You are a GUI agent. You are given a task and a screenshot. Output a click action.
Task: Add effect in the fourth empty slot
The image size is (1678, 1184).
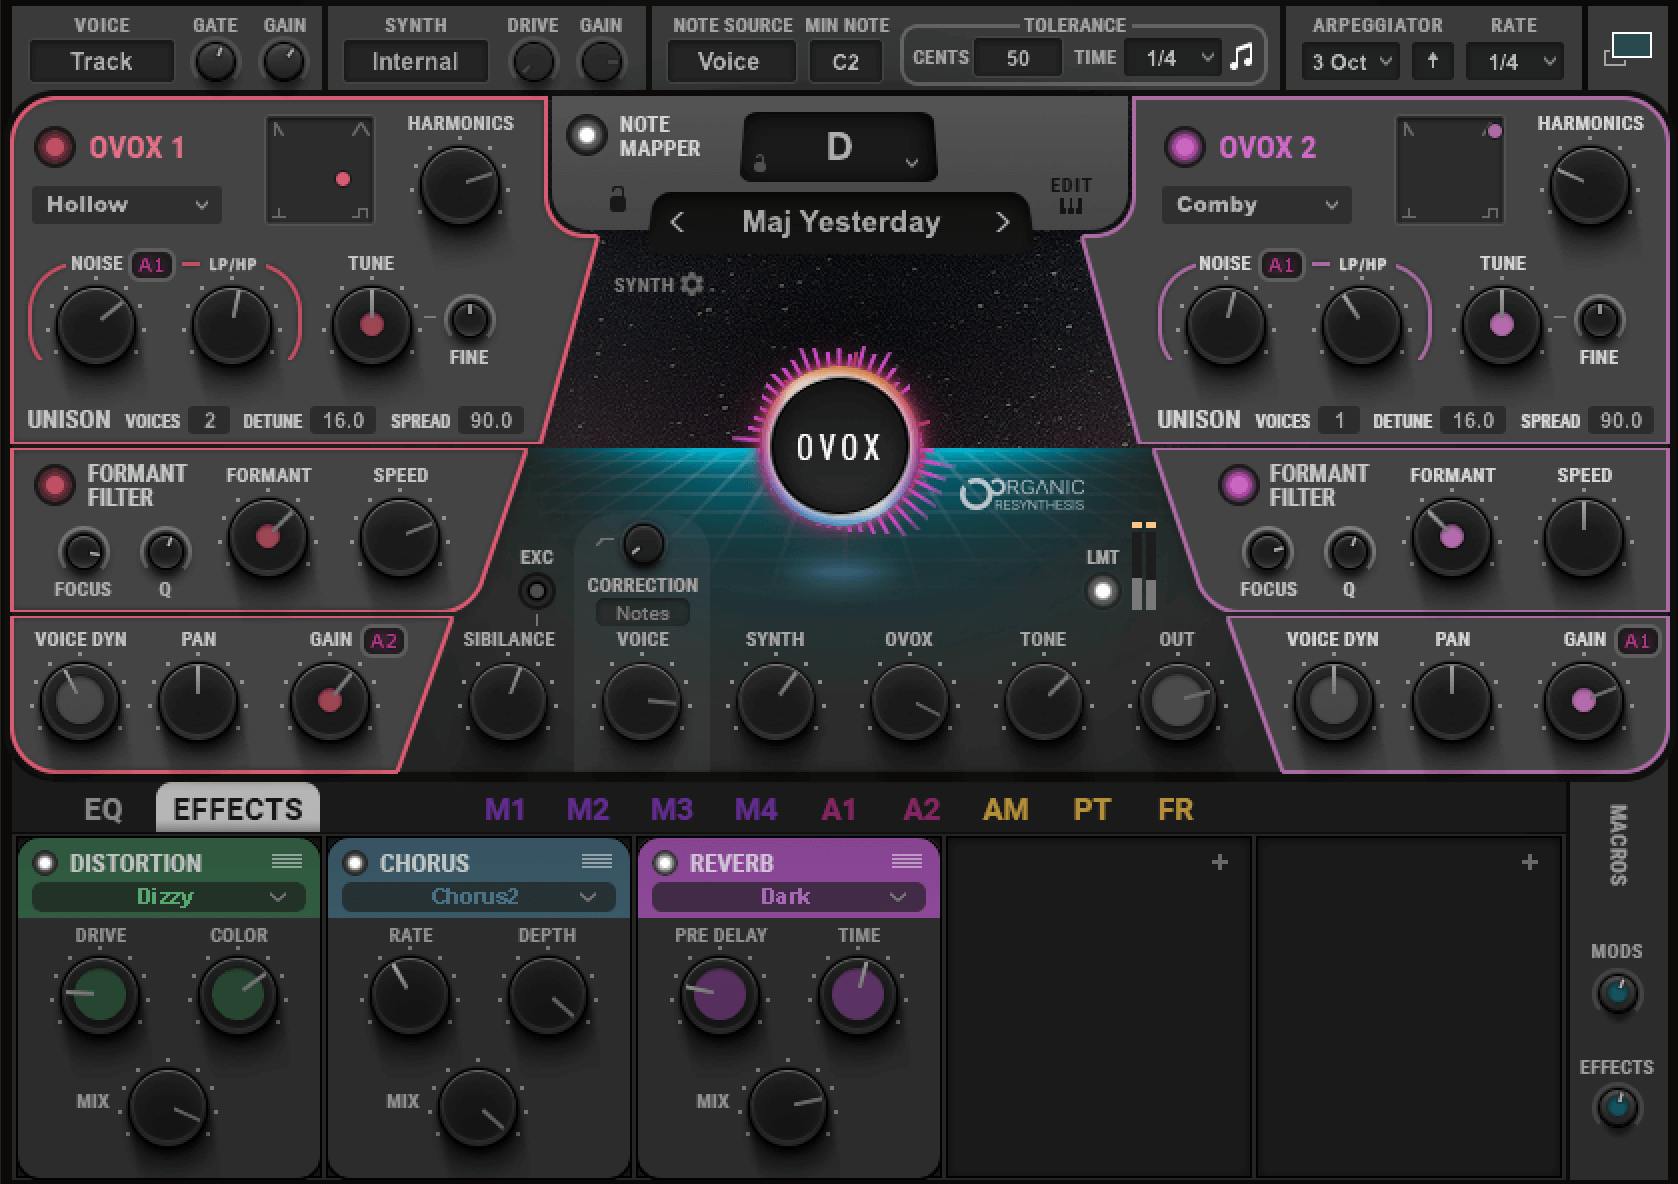[1219, 862]
